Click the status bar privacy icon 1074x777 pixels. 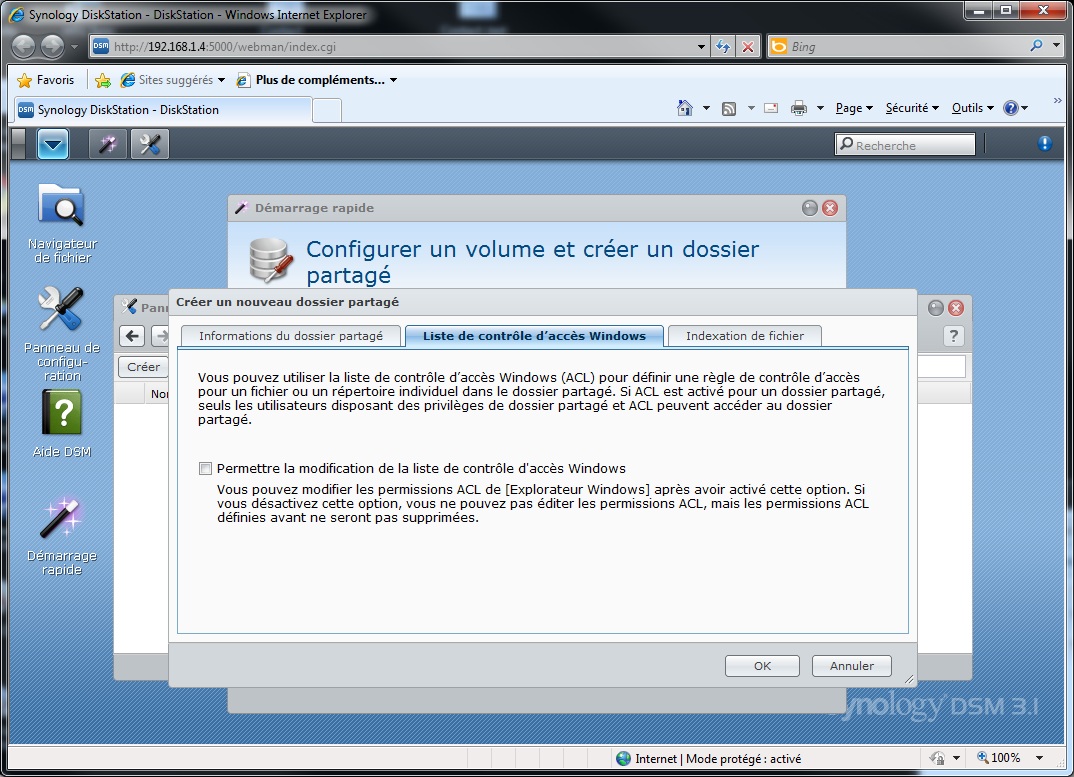pyautogui.click(x=937, y=758)
